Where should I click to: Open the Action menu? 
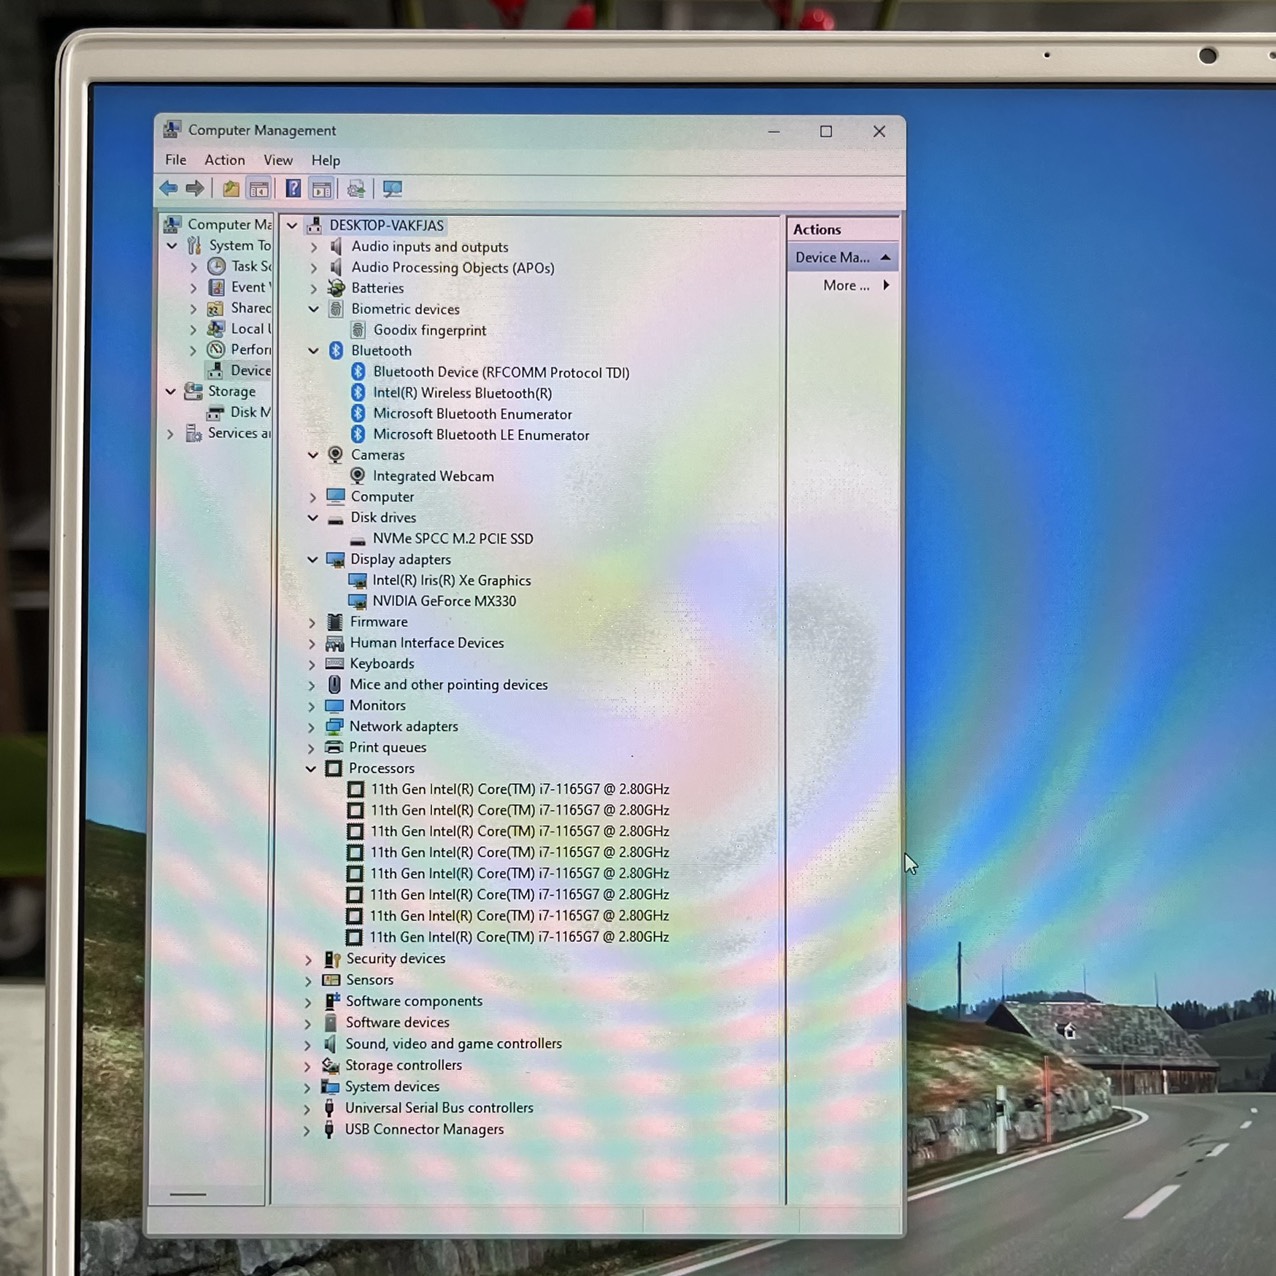pyautogui.click(x=225, y=160)
